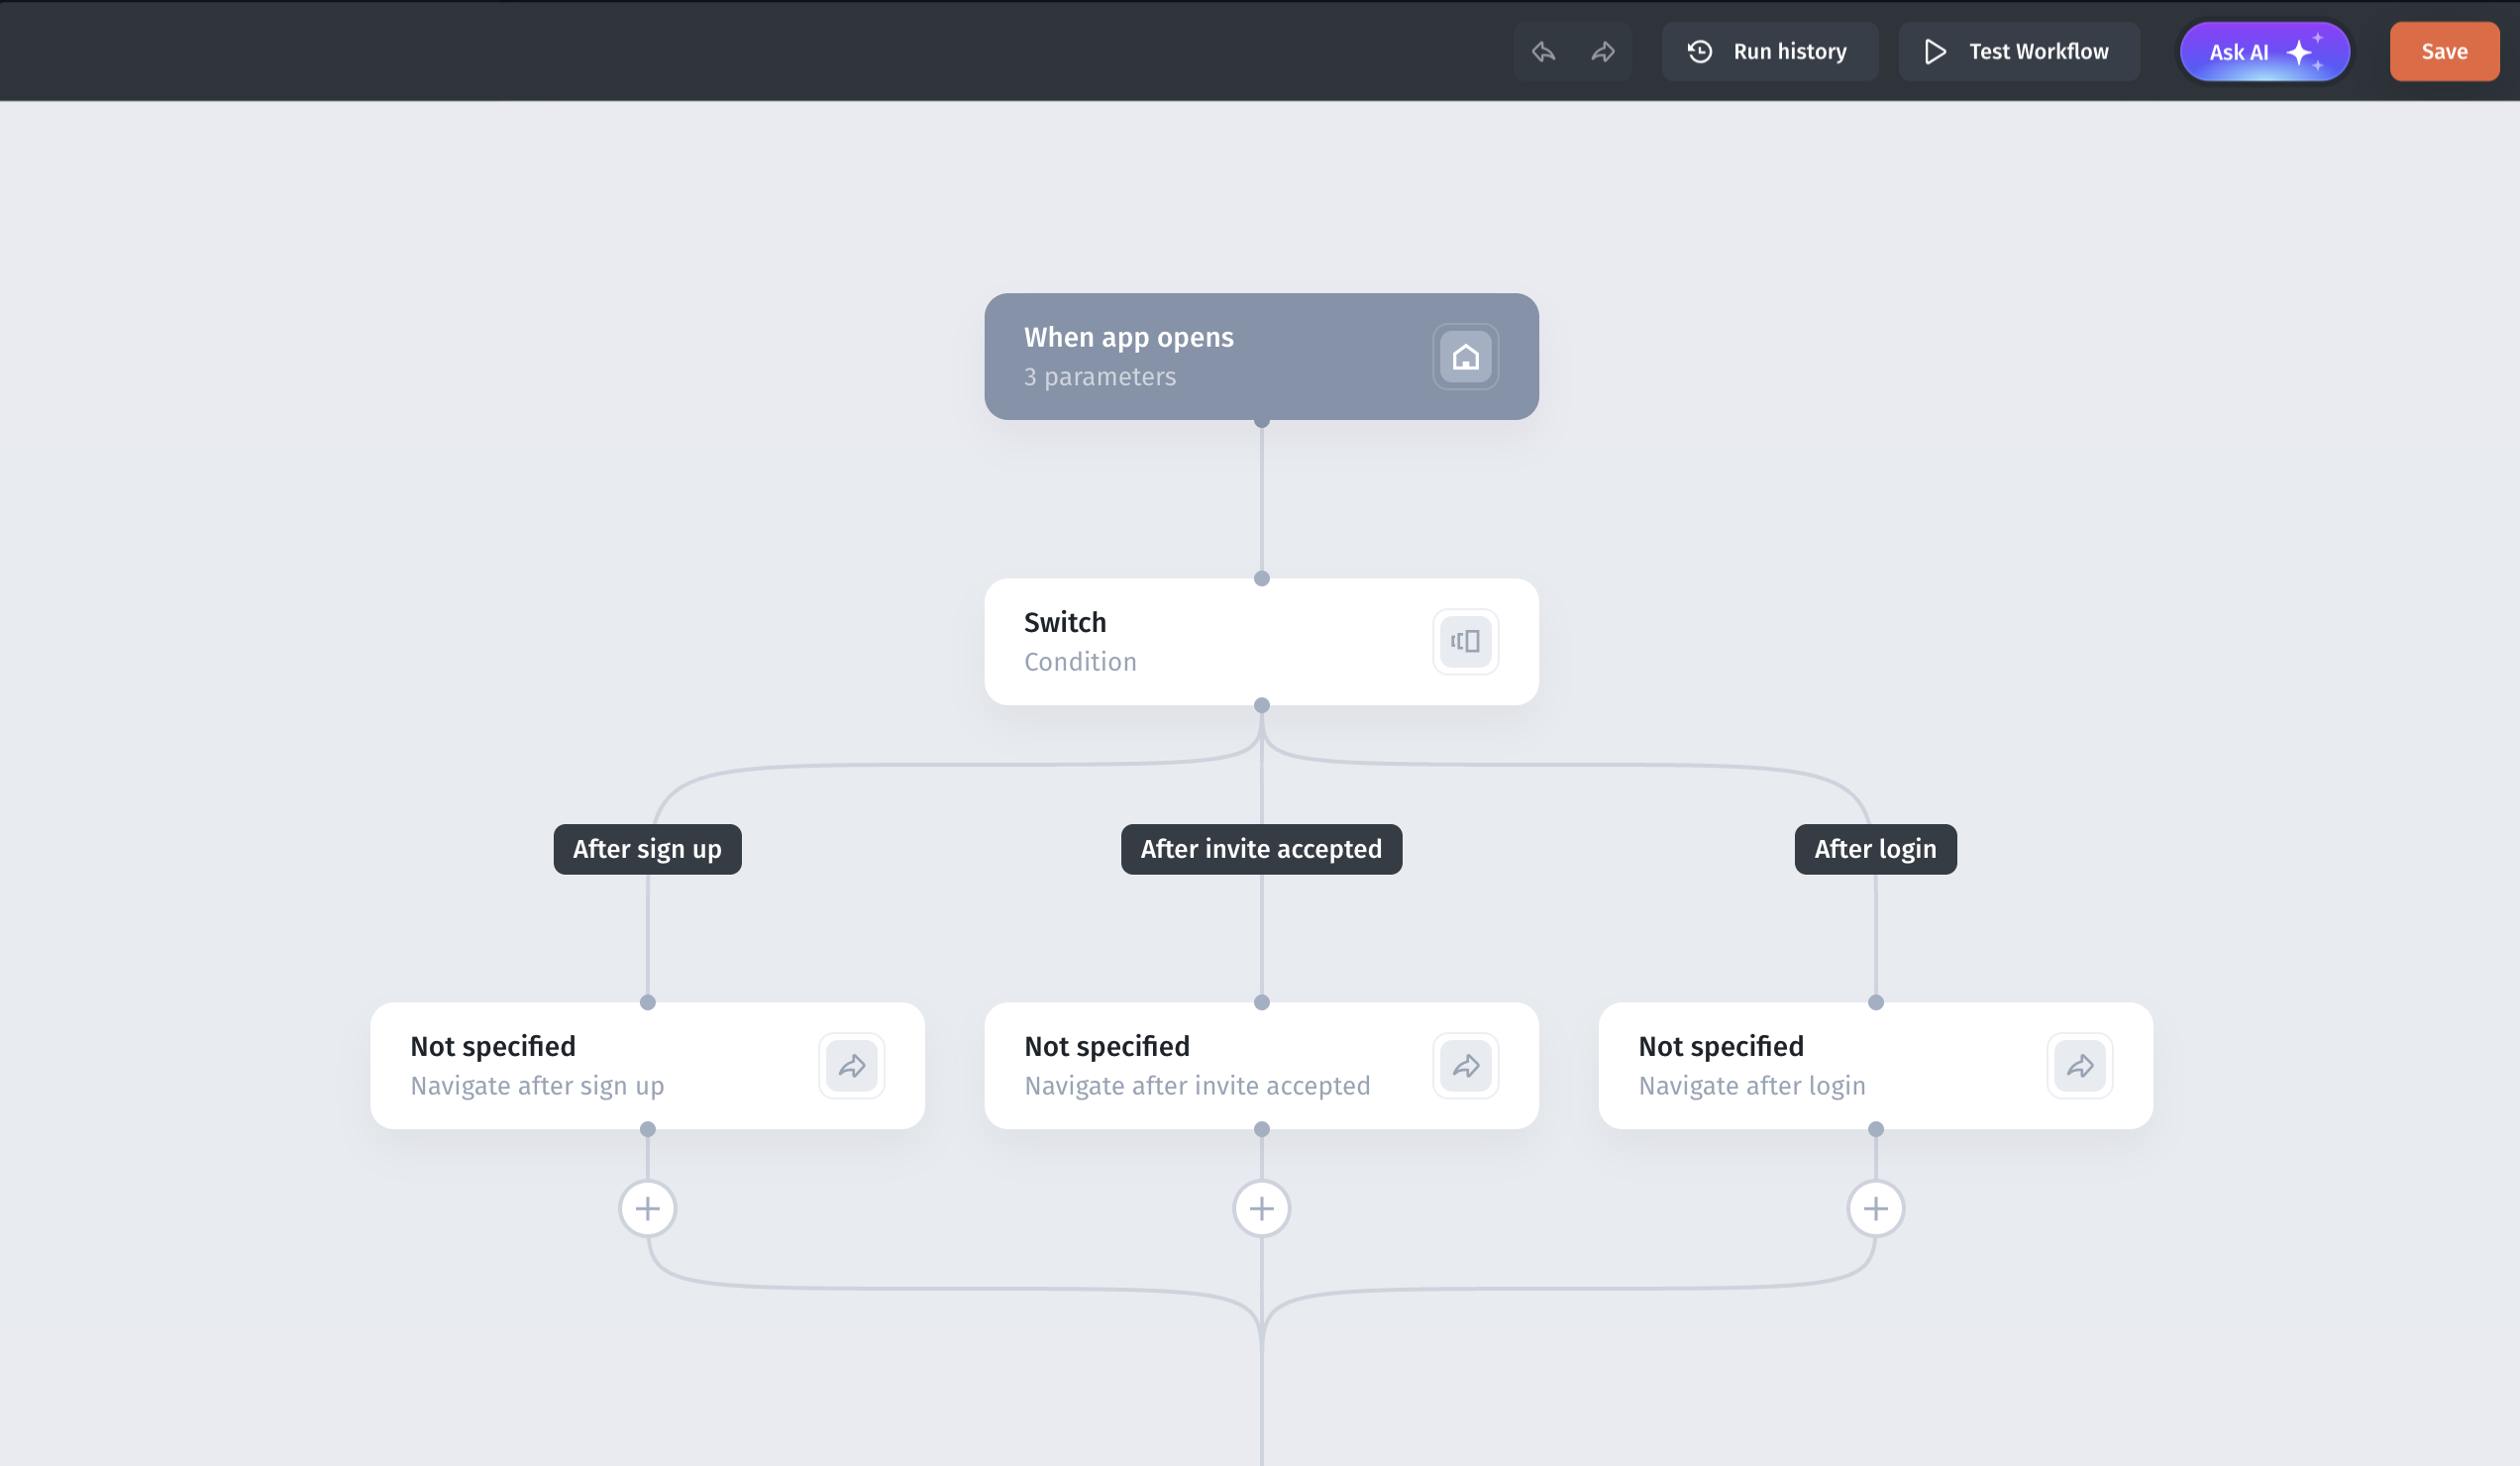Click the redo arrow icon
Screen dimensions: 2520x1466
point(1603,52)
